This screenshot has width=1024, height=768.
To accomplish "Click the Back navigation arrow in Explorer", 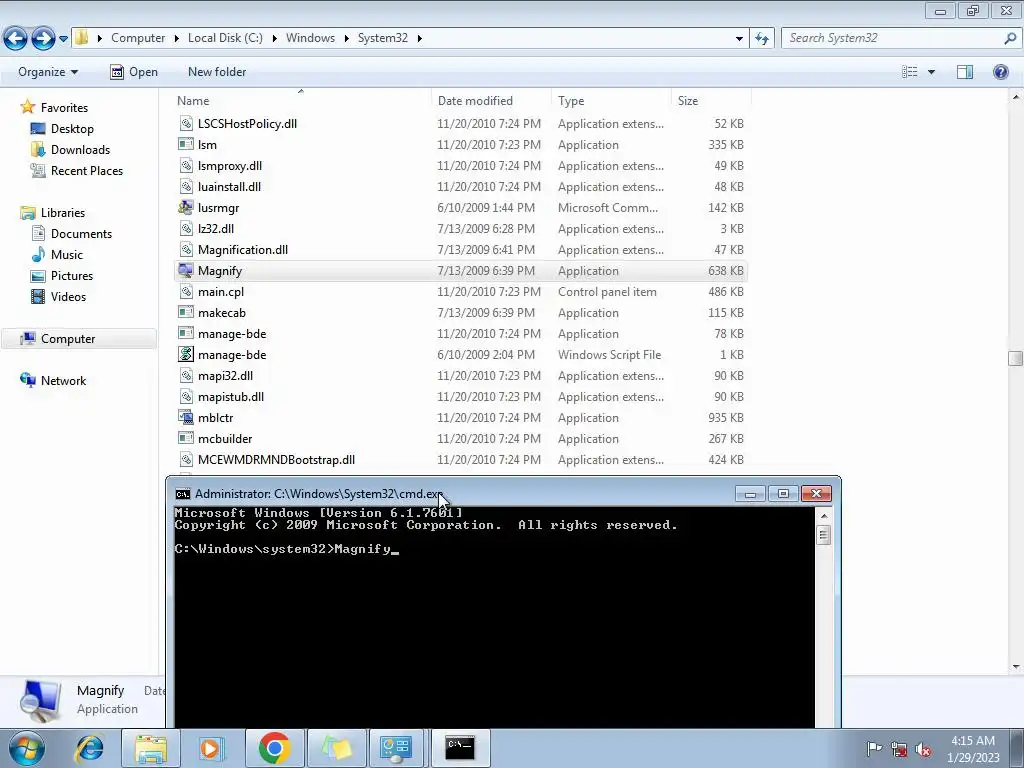I will 15,39.
